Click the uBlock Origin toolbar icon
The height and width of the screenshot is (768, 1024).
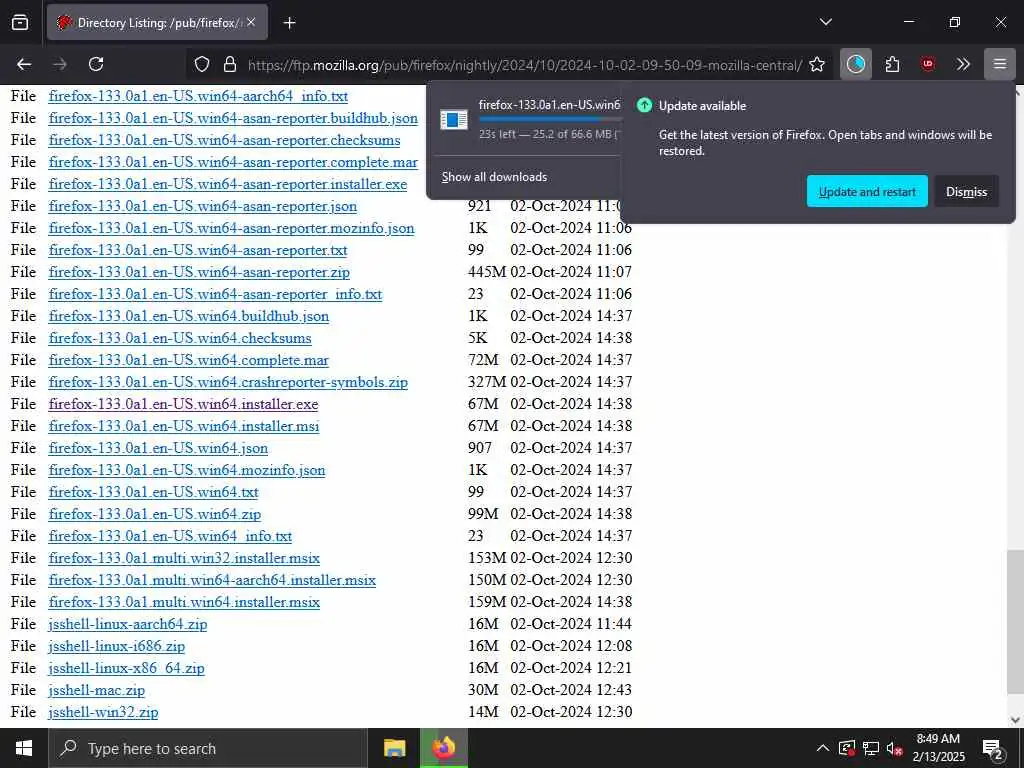(x=927, y=64)
